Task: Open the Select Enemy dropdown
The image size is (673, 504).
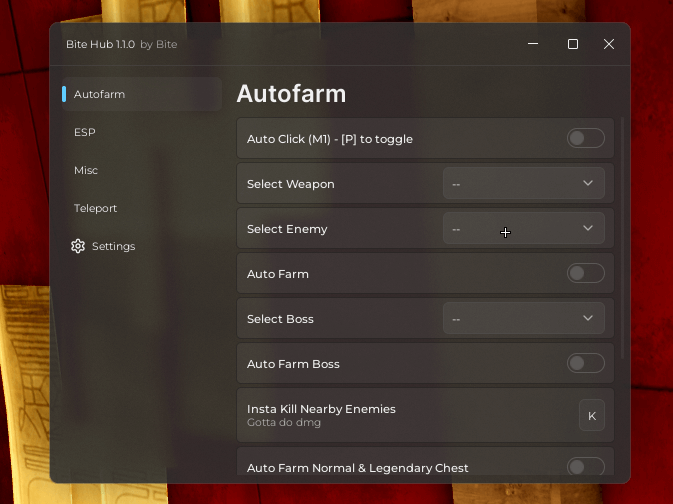Action: [x=524, y=228]
